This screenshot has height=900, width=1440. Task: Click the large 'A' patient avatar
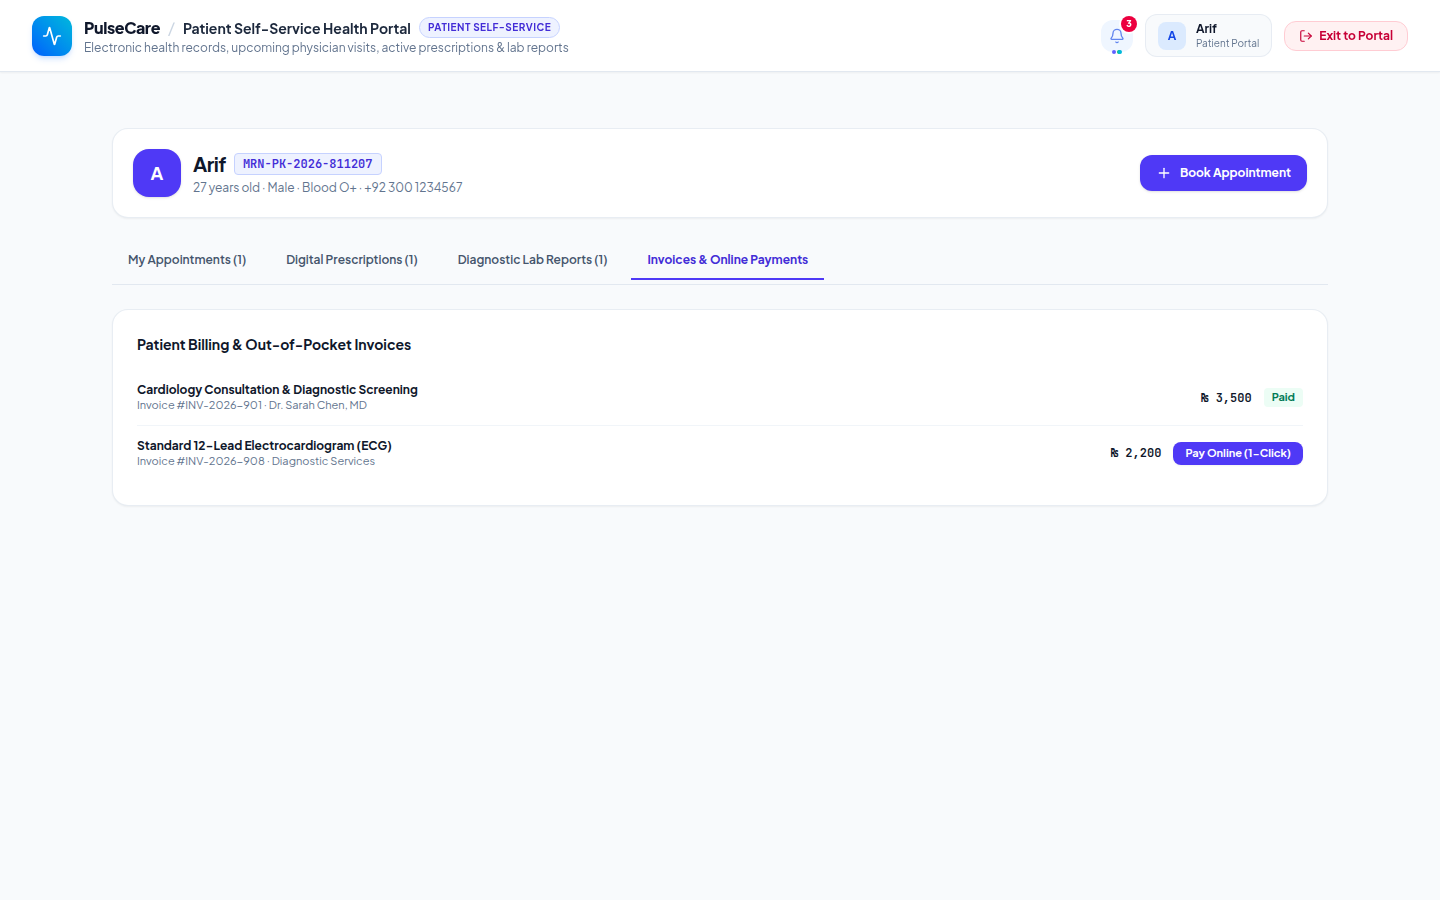pyautogui.click(x=157, y=173)
